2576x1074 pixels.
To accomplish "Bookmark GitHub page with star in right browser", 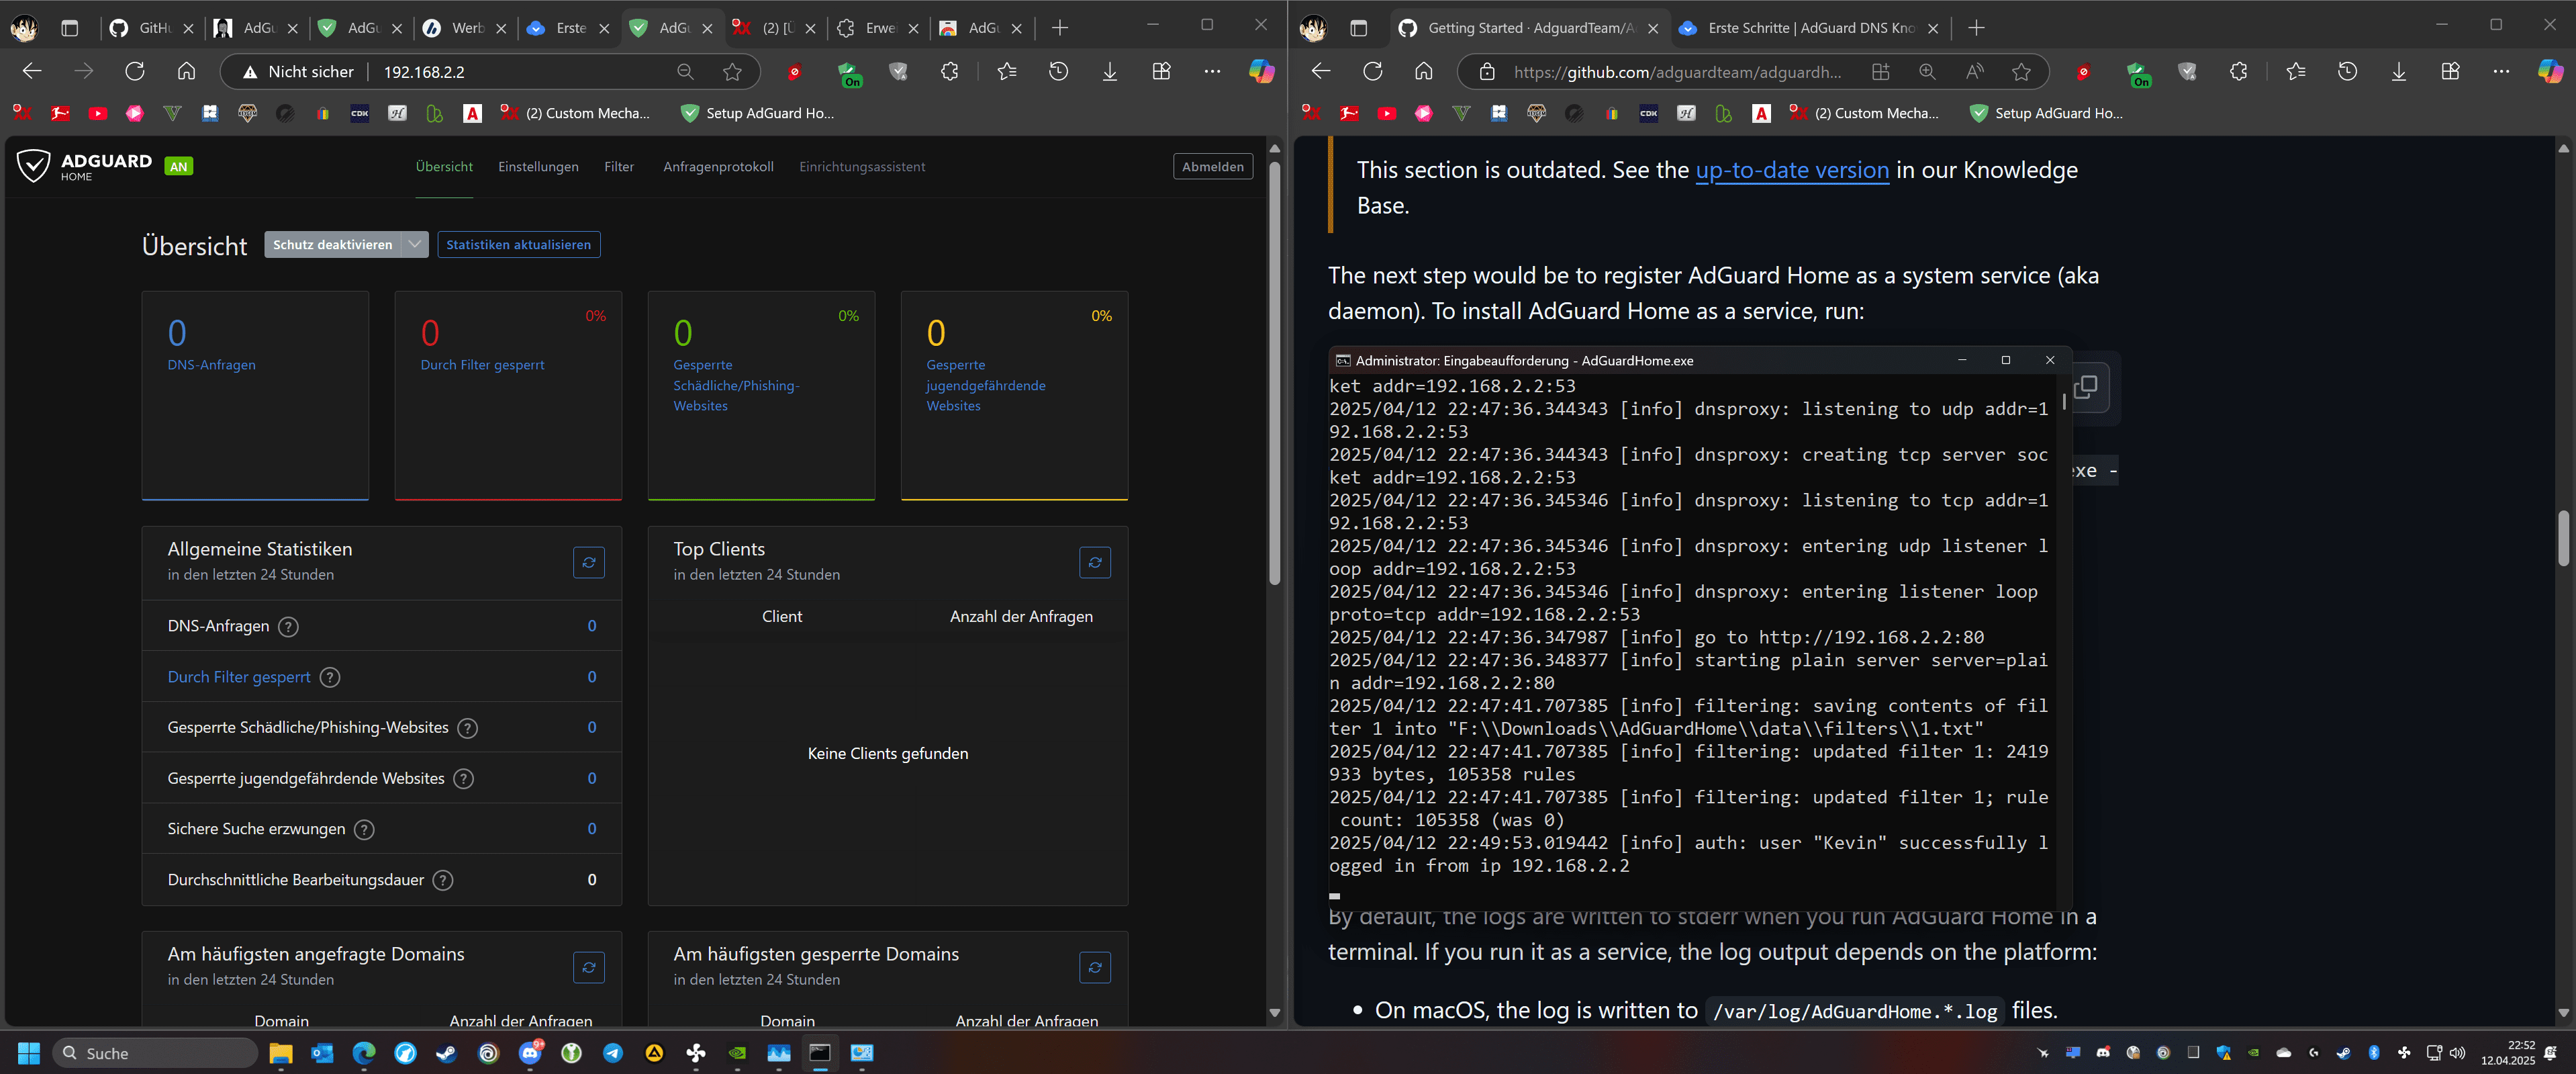I will click(x=2021, y=71).
